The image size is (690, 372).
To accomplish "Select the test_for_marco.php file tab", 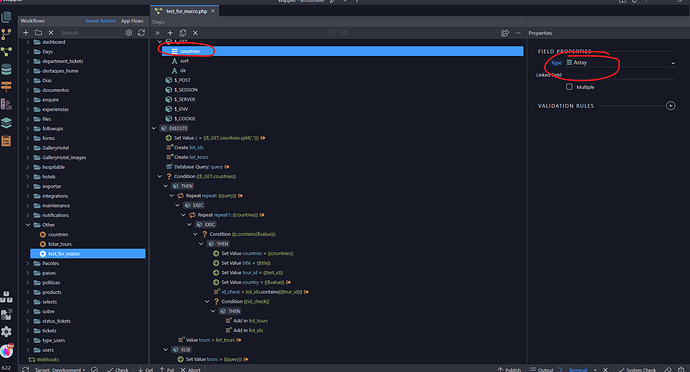I will pyautogui.click(x=186, y=11).
